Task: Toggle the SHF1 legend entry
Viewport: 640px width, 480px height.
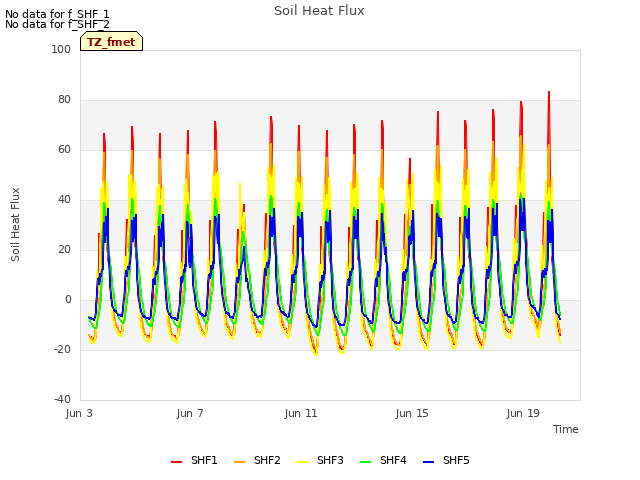Action: pos(194,460)
